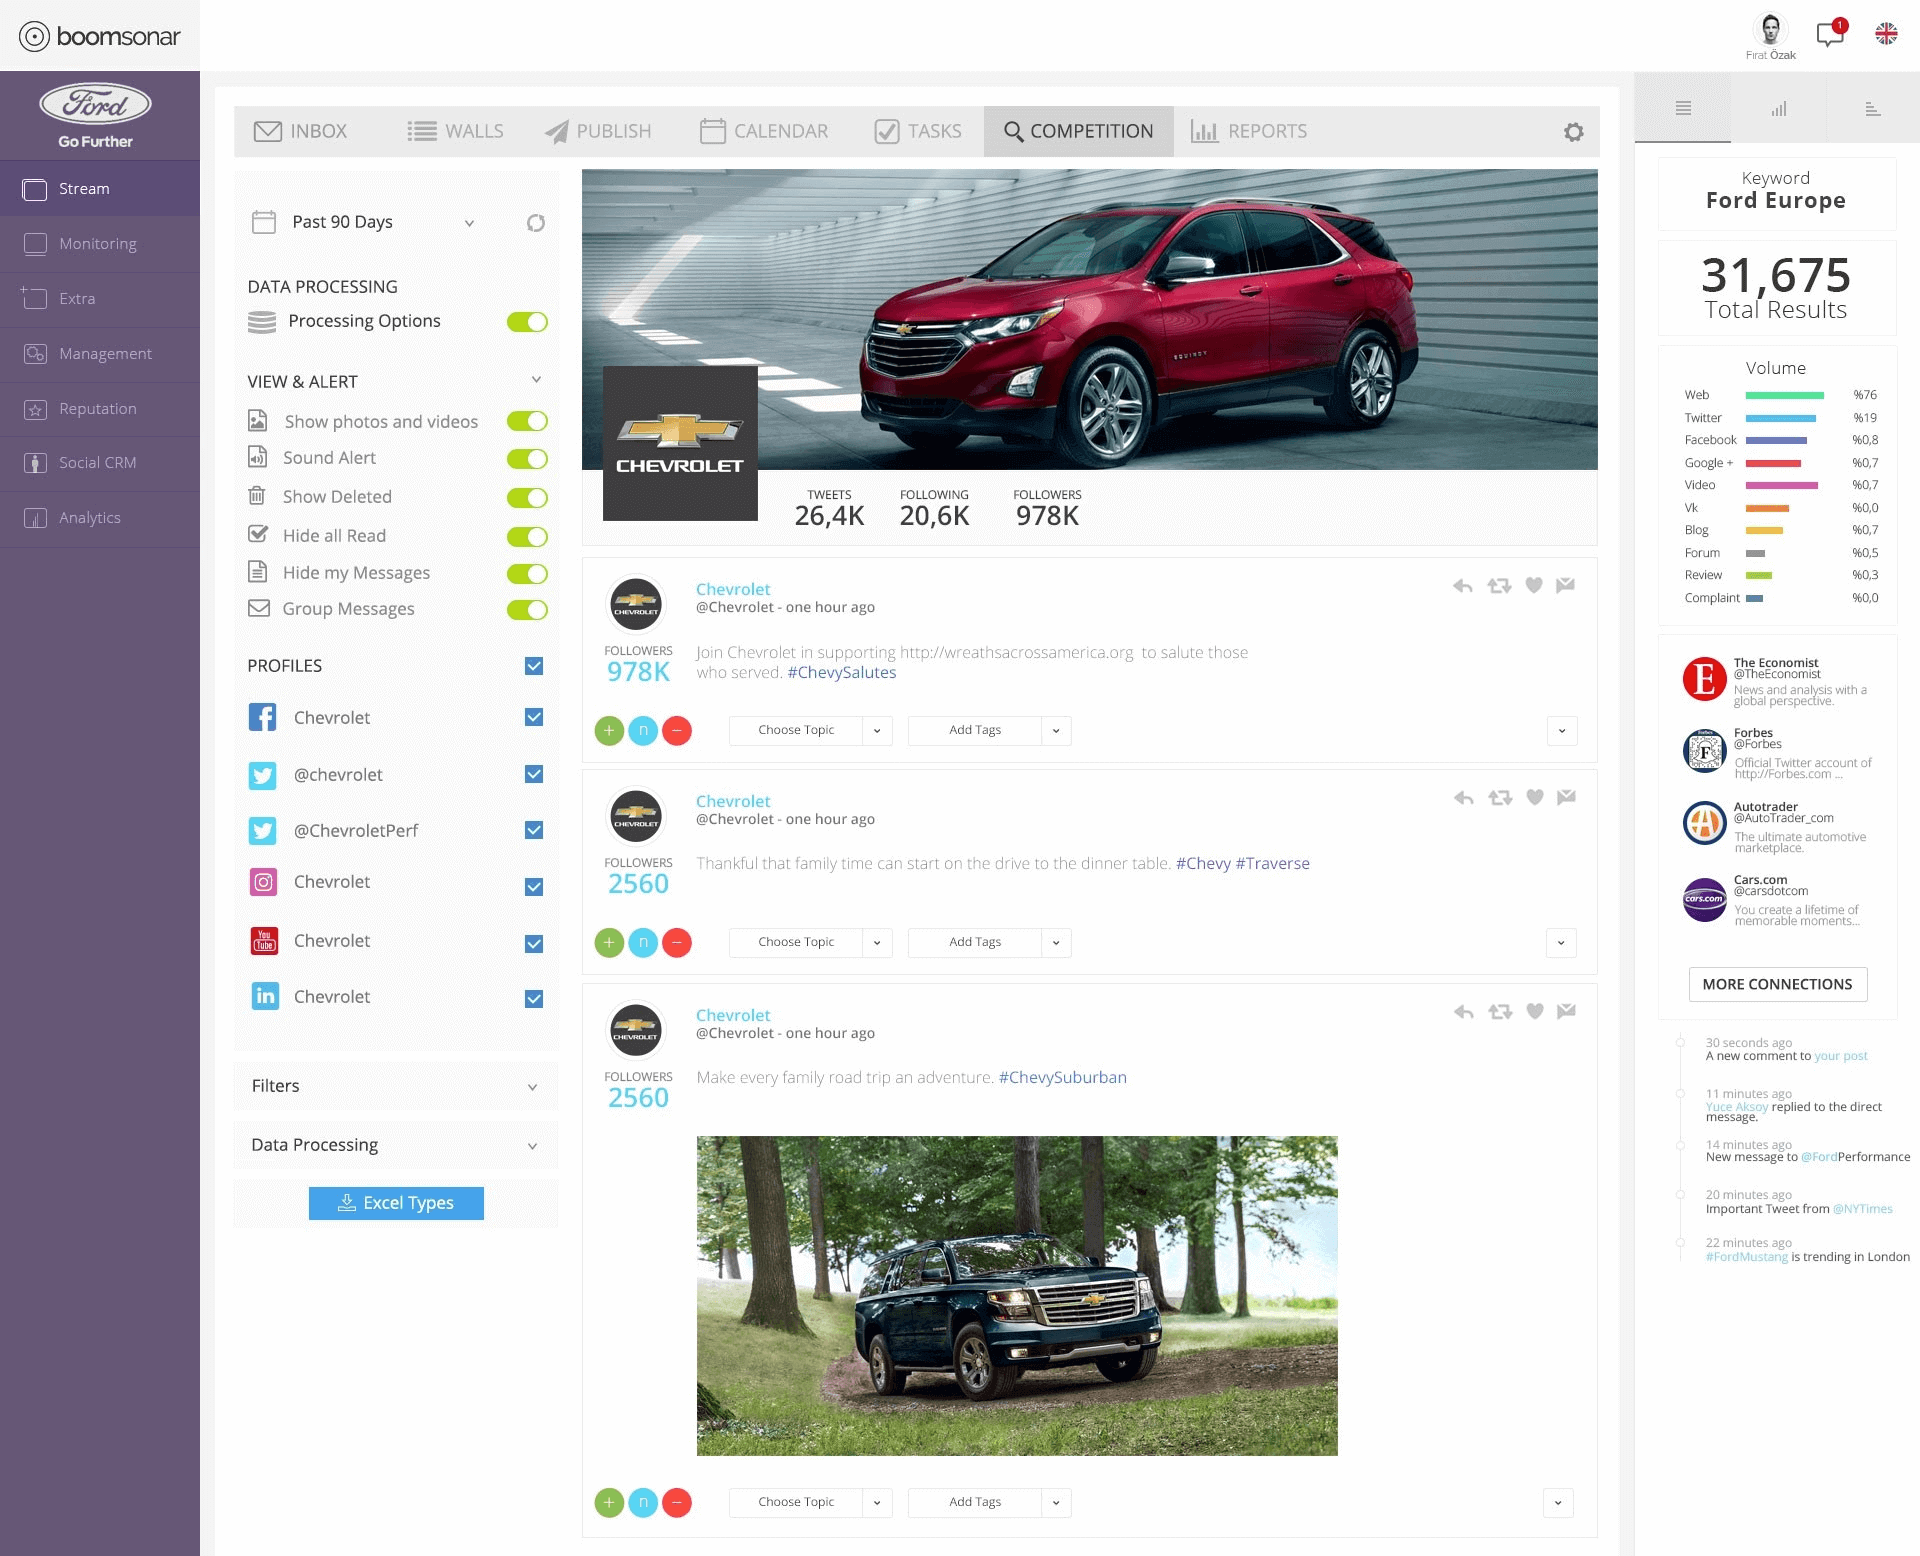1920x1556 pixels.
Task: Toggle Hide my Messages switch
Action: coord(527,574)
